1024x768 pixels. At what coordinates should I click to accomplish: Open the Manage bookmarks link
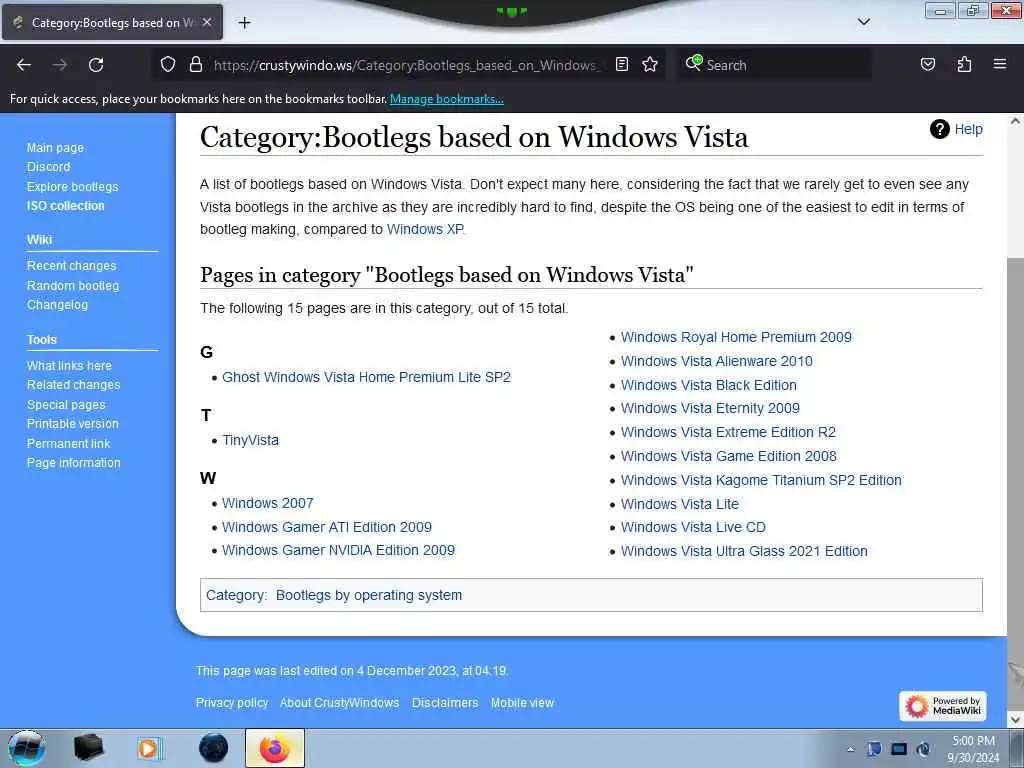[x=447, y=99]
